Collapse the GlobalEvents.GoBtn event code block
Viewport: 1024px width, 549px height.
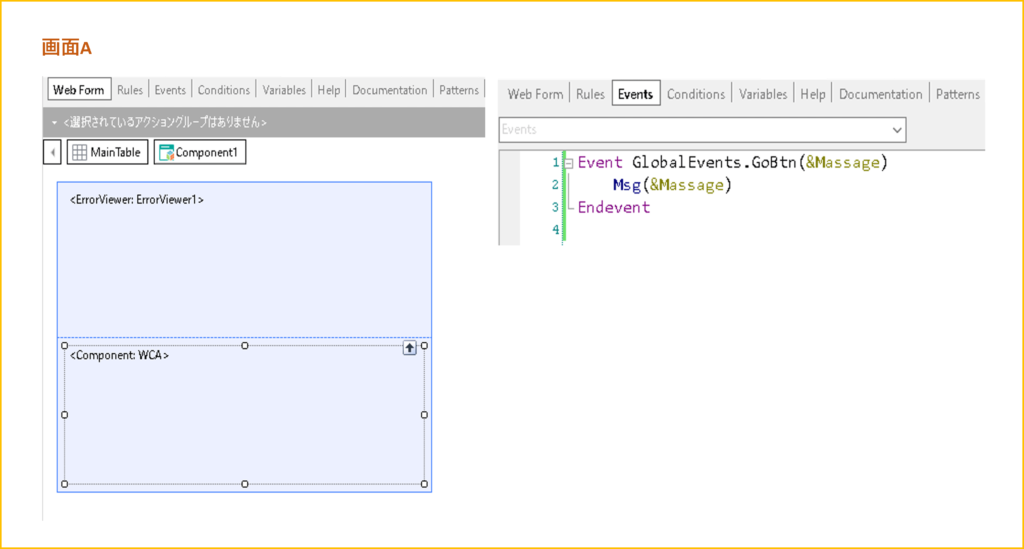tap(568, 163)
